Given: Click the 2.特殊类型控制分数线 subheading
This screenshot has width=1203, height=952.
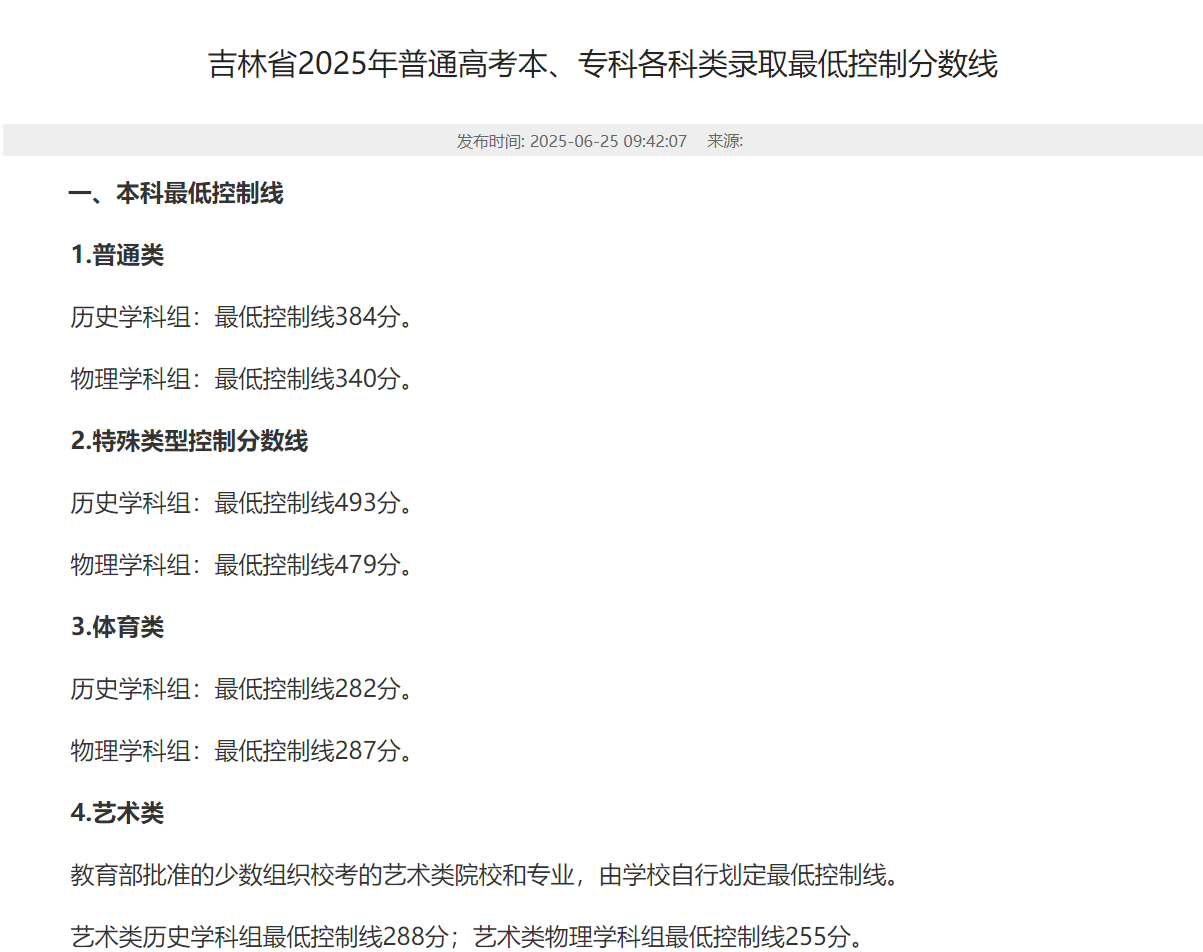Looking at the screenshot, I should click(189, 441).
